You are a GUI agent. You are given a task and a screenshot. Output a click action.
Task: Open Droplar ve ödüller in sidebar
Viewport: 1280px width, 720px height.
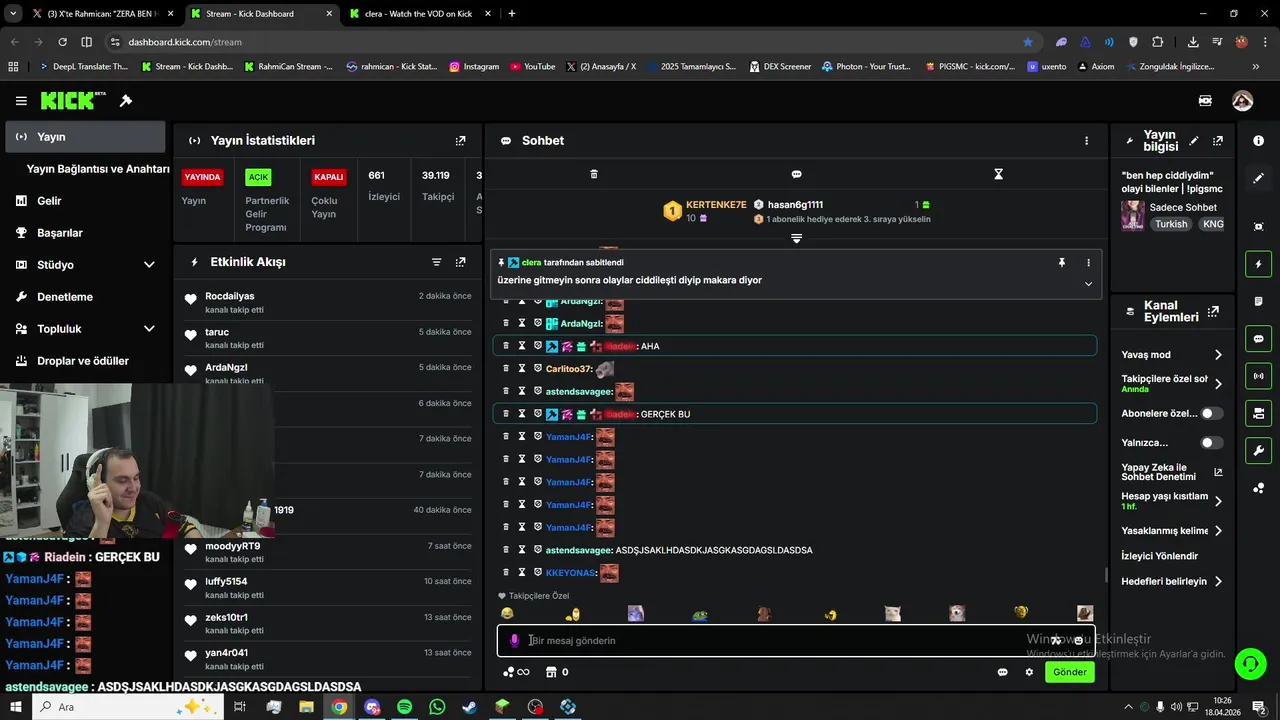pyautogui.click(x=83, y=361)
